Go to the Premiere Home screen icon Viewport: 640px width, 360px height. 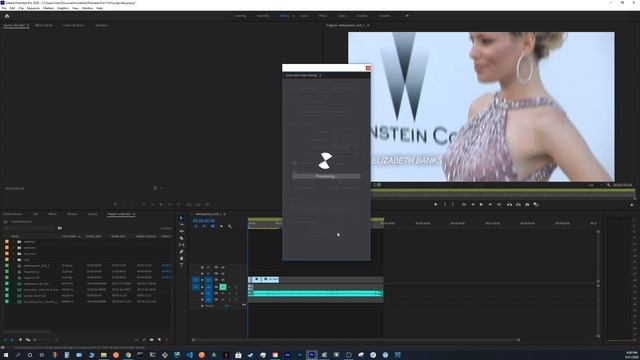(7, 16)
